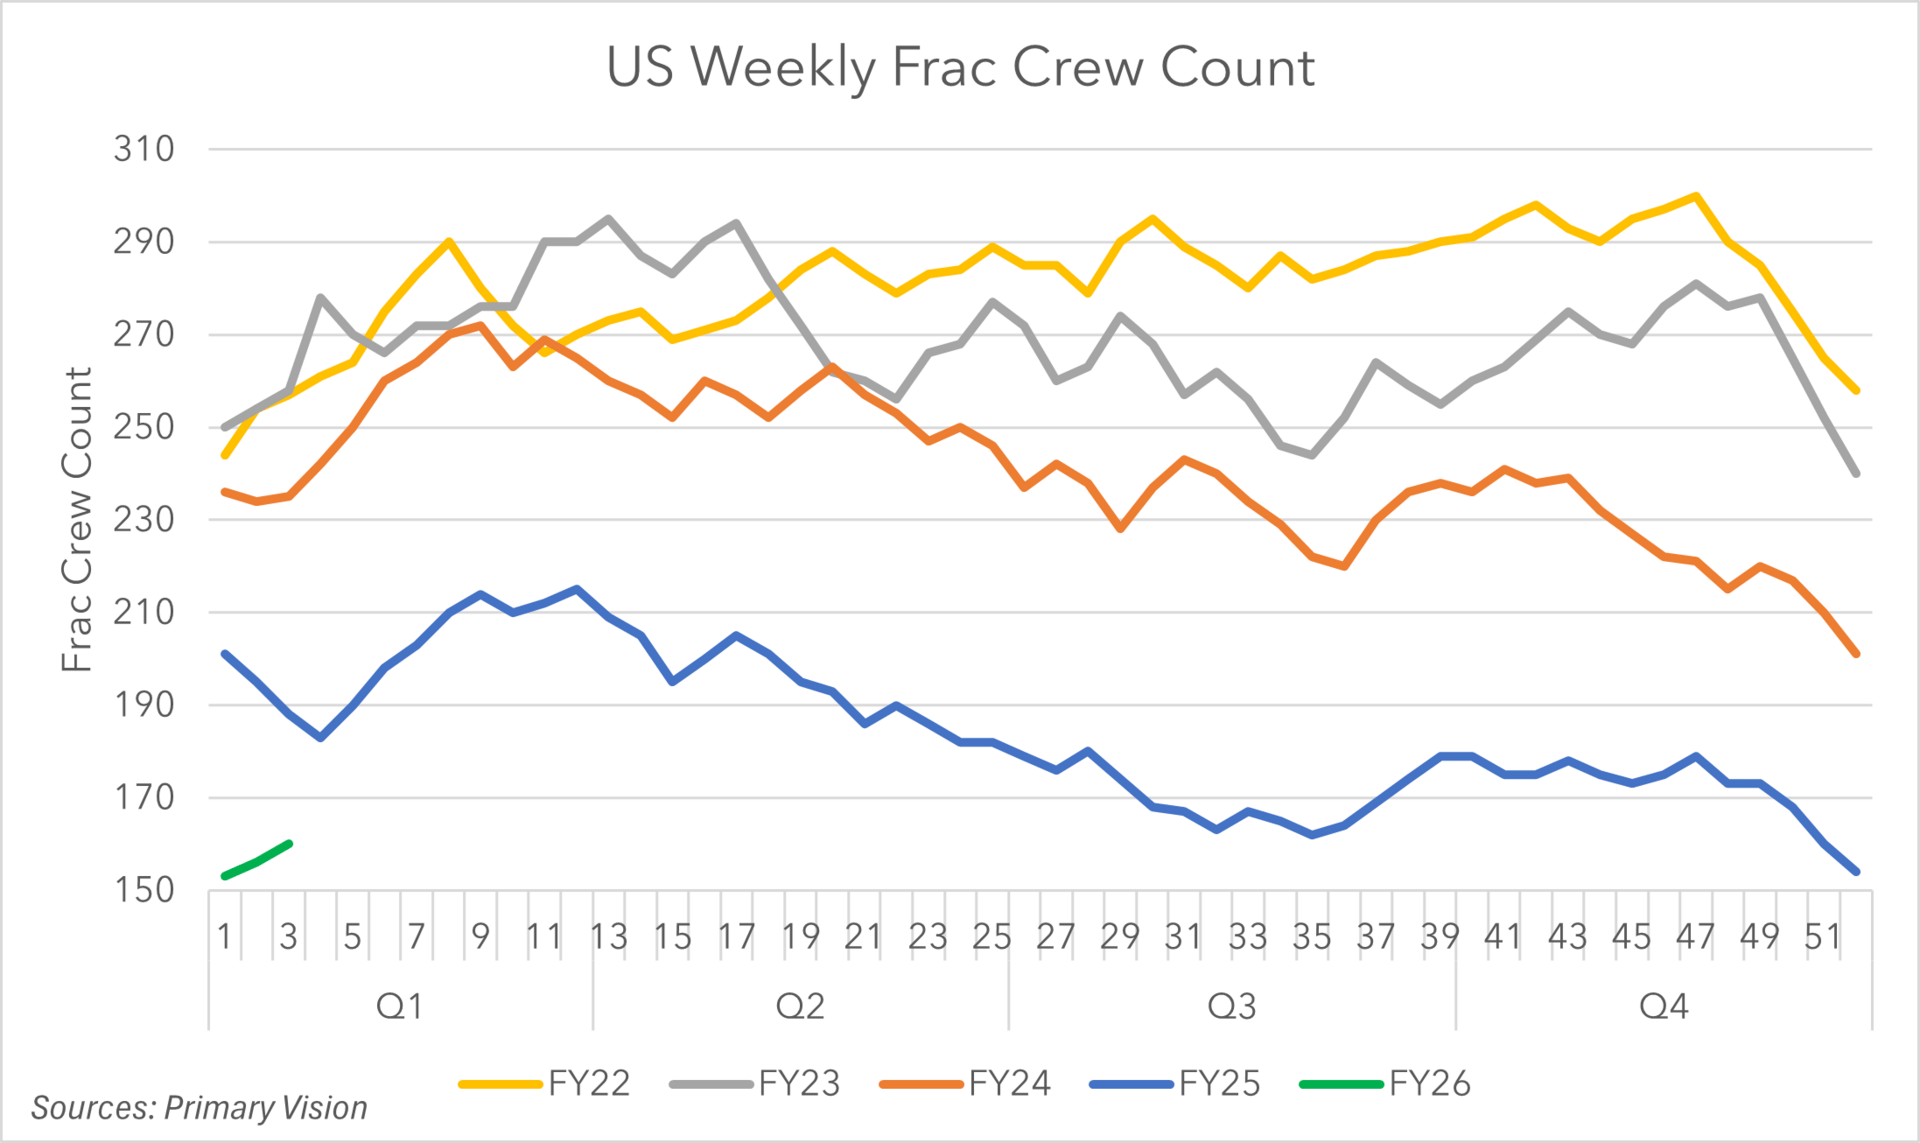
Task: Click the end of the green FY26 line
Action: pos(289,844)
